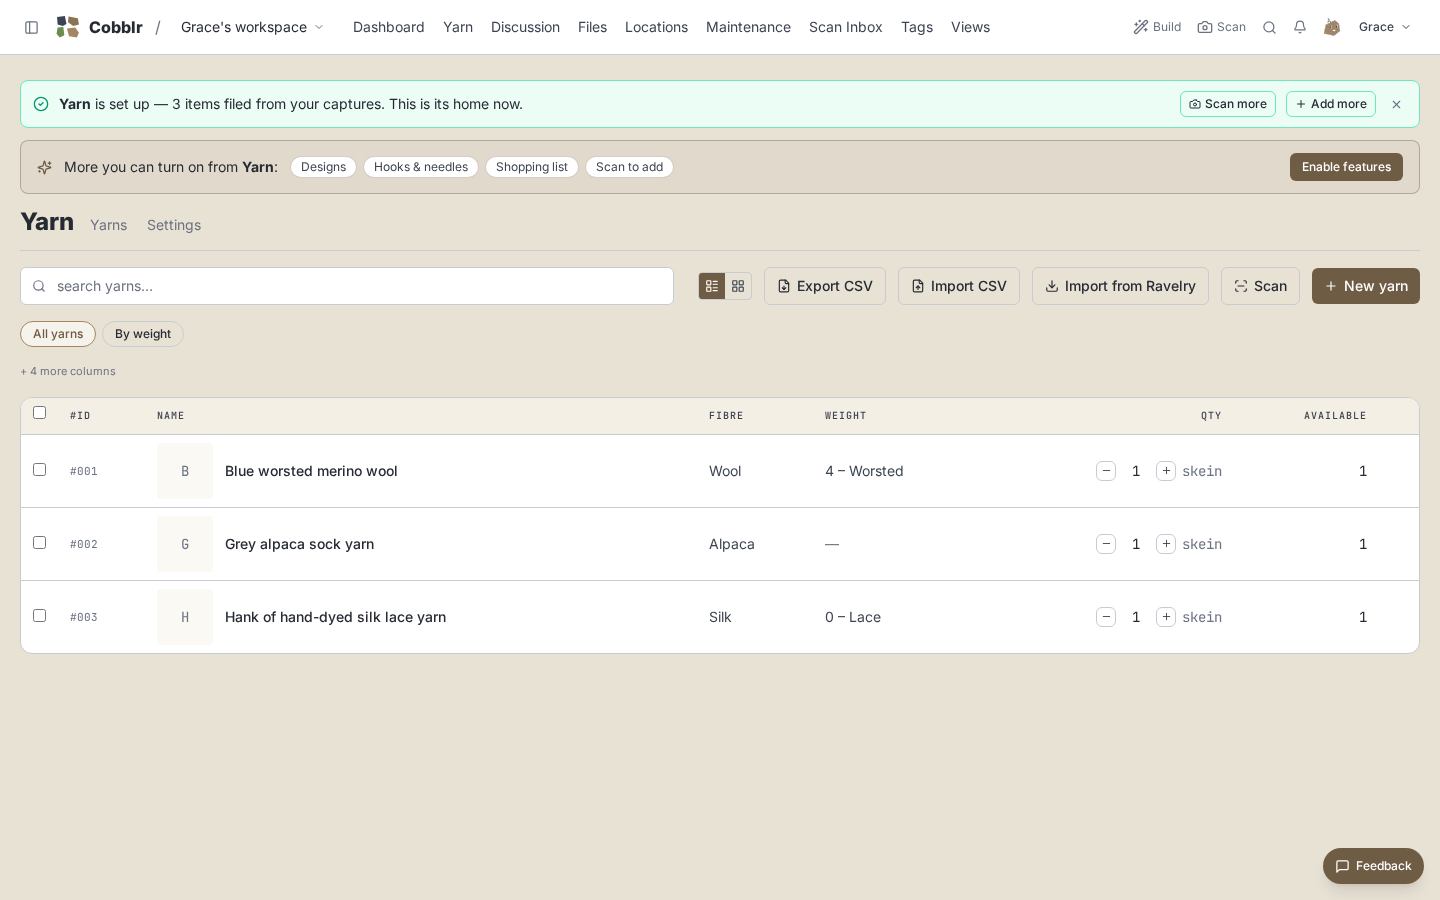The height and width of the screenshot is (900, 1440).
Task: Click the search yarns input field
Action: [347, 286]
